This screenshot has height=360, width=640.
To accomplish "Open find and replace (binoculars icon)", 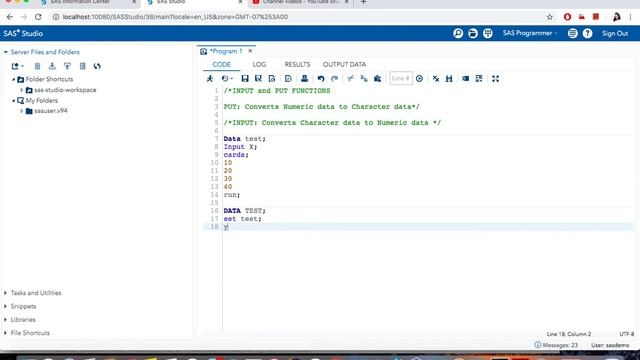I will 449,78.
